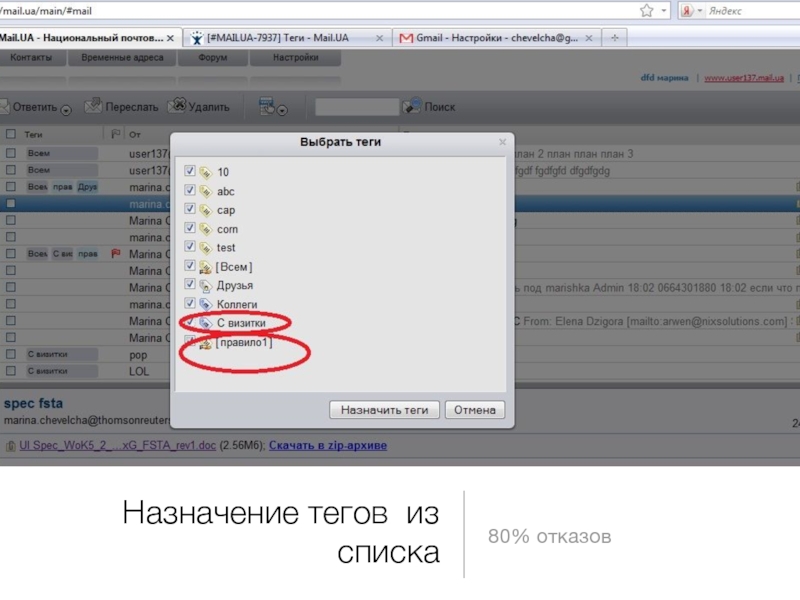
Task: Open the UI Spec_WoK5 doc attachment link
Action: (117, 445)
